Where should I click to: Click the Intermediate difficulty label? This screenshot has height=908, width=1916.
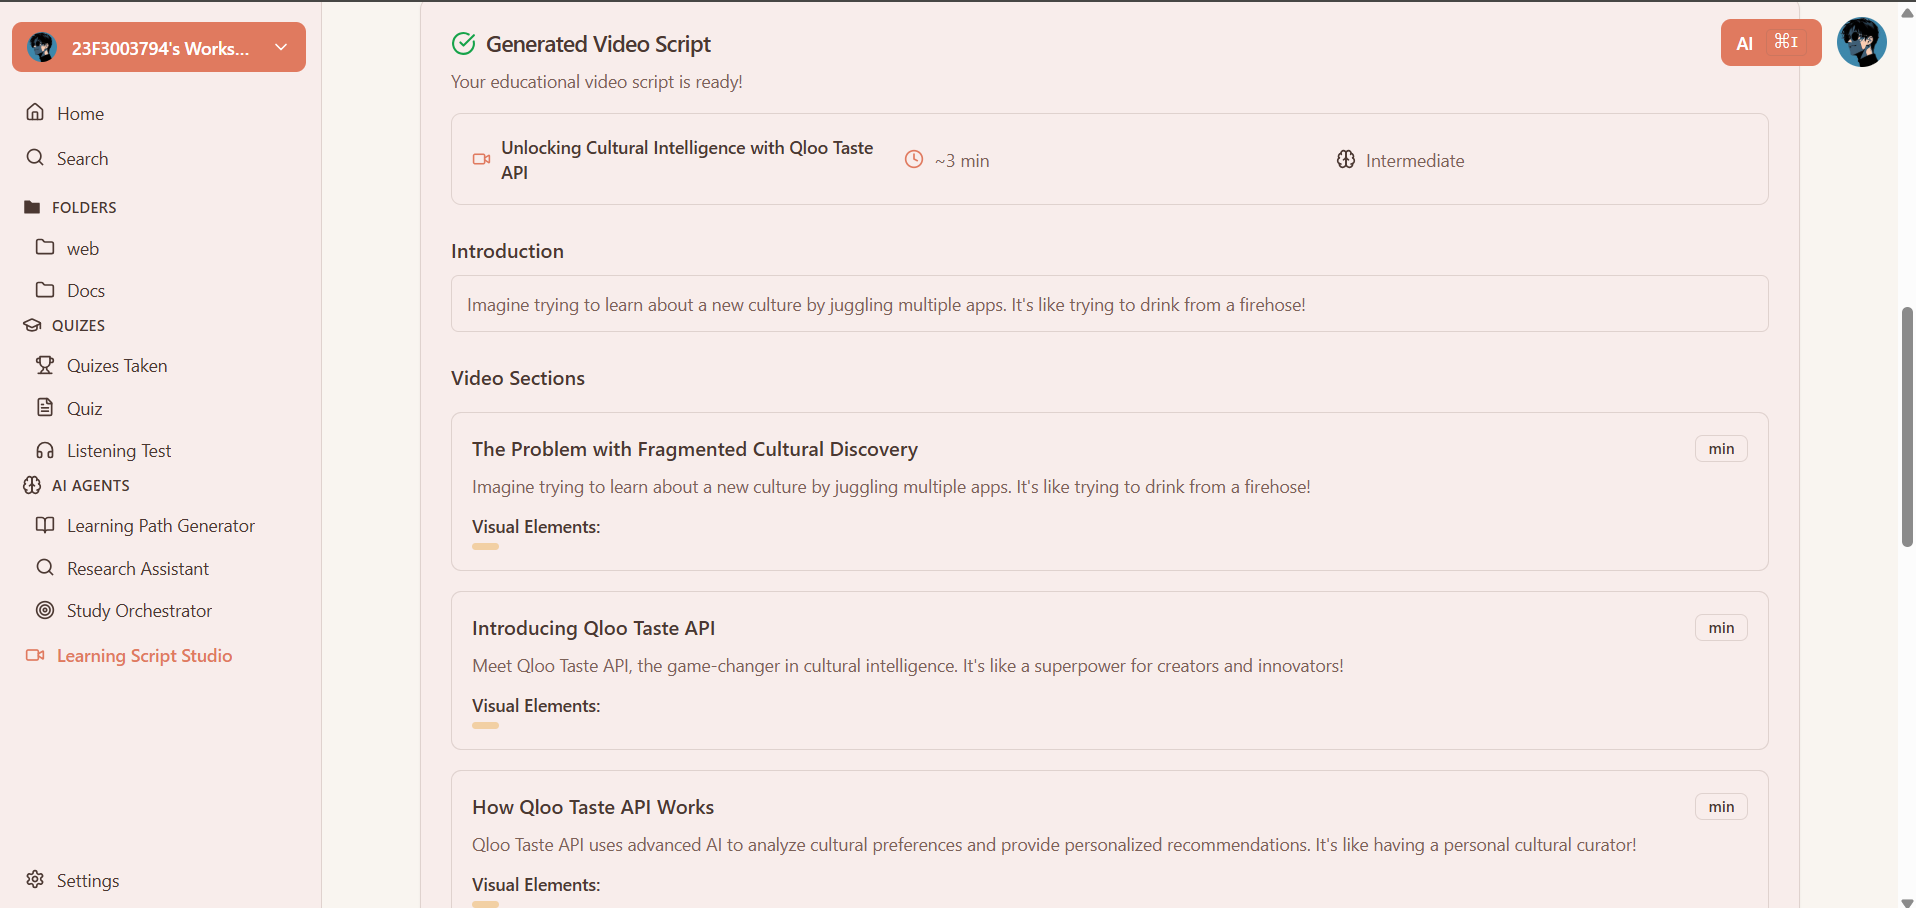[1415, 161]
